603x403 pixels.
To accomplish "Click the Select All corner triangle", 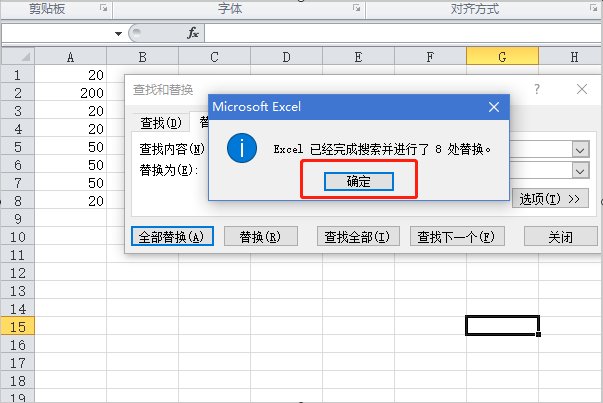I will click(18, 57).
